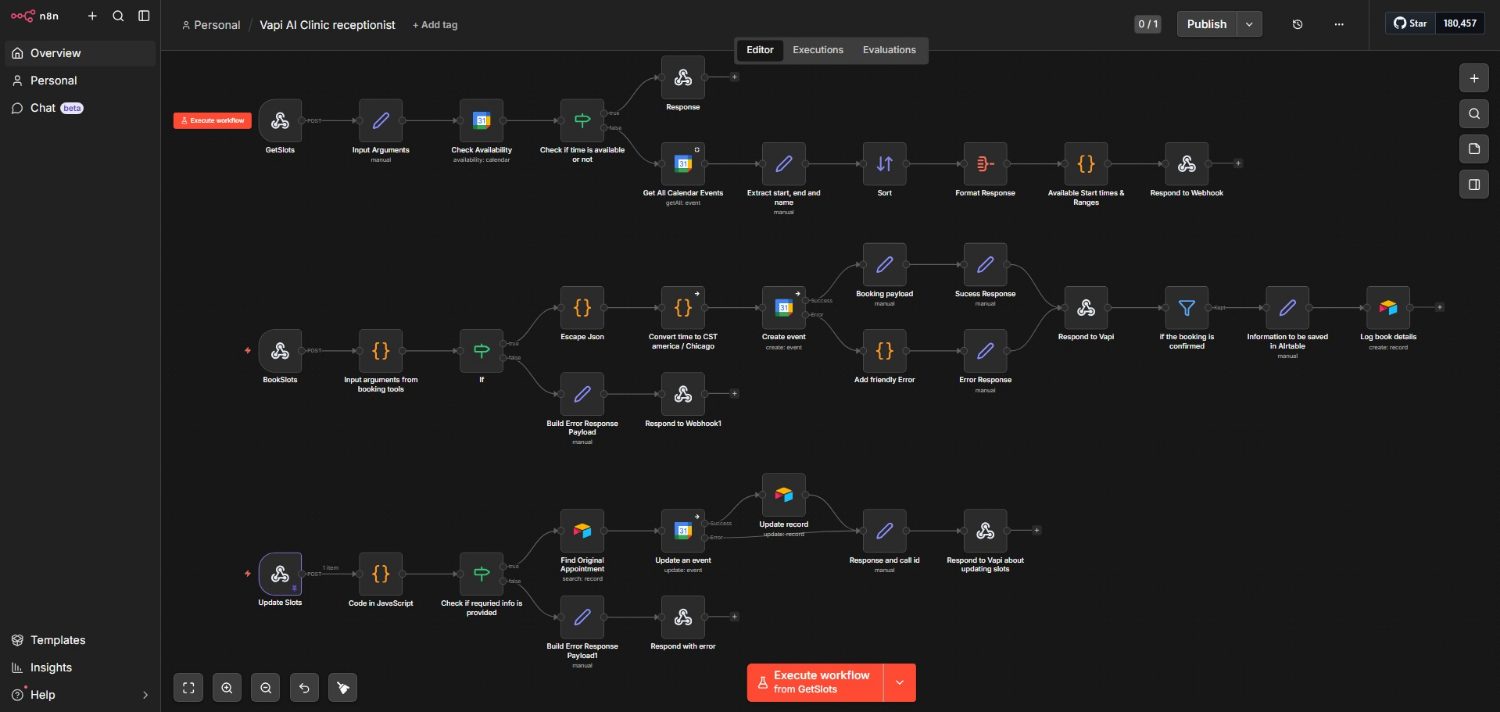Image resolution: width=1500 pixels, height=712 pixels.
Task: Open the Check if time is available node
Action: point(582,121)
